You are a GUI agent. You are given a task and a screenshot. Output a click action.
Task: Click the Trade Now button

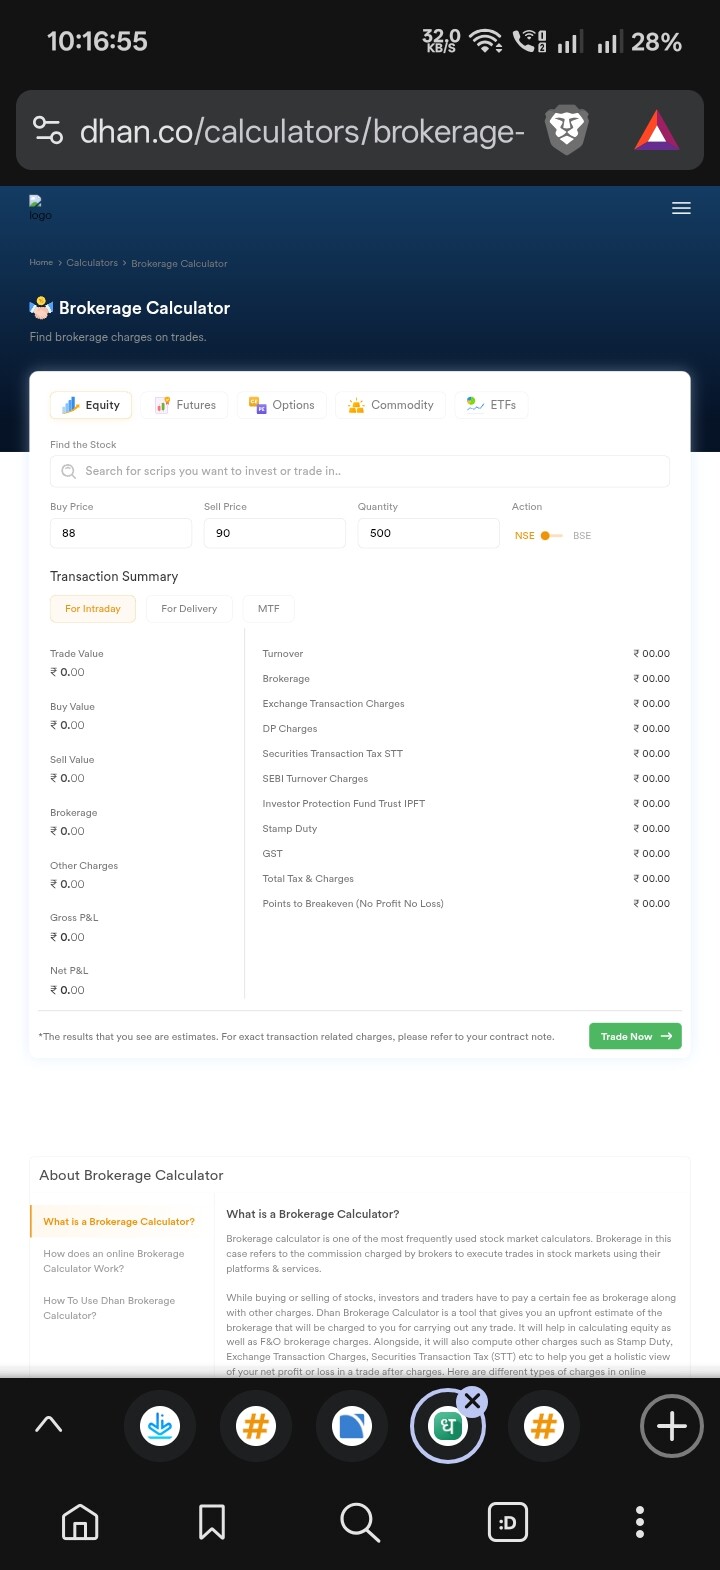pyautogui.click(x=635, y=1036)
